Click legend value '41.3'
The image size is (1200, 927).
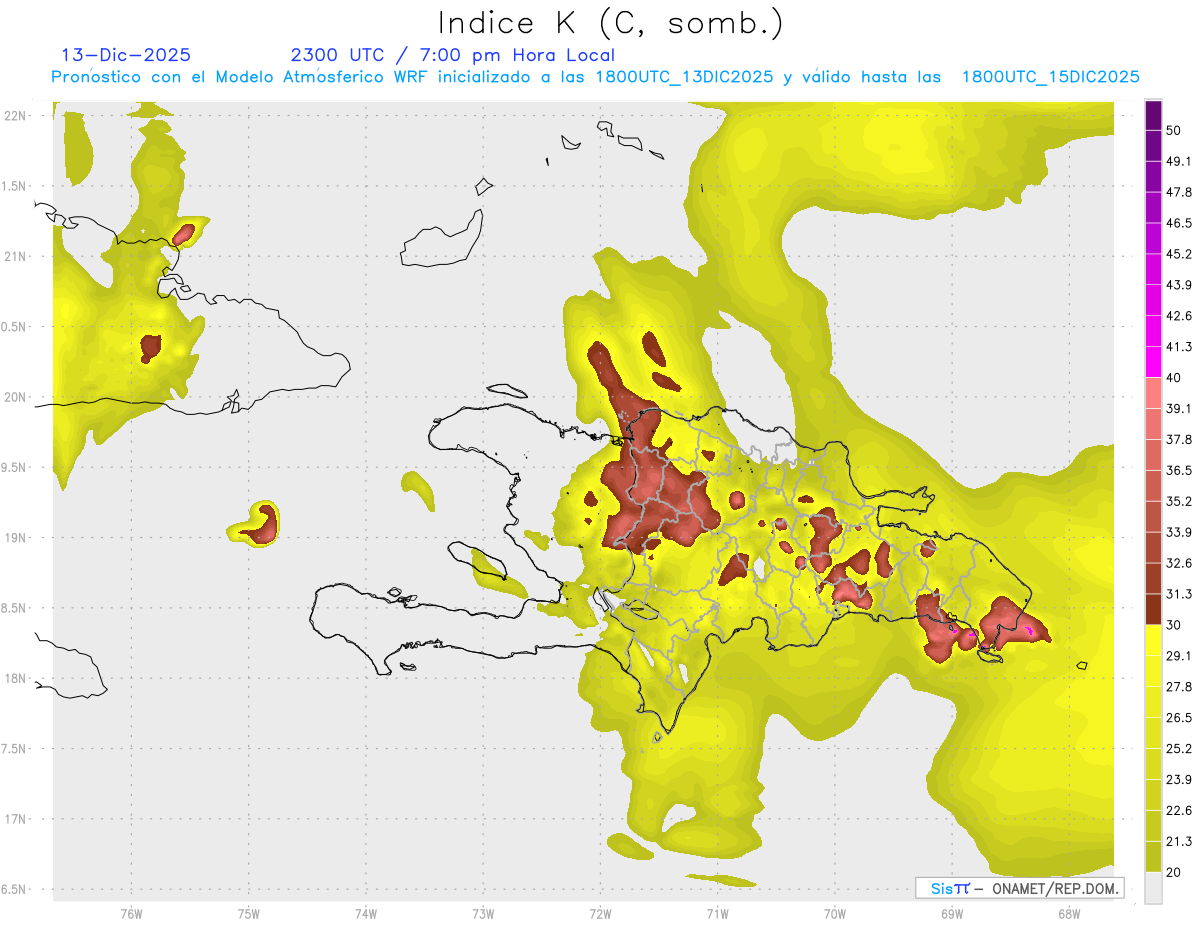coord(1178,347)
